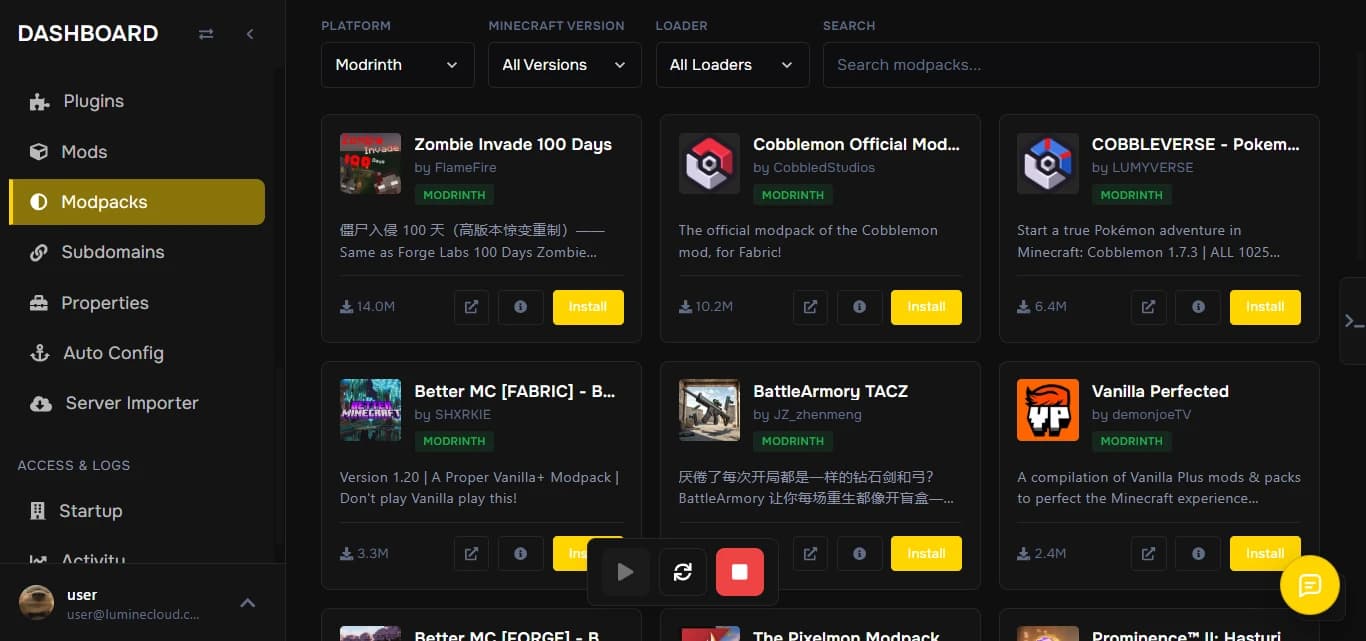This screenshot has height=641, width=1366.
Task: Select Modpacks in the sidebar
Action: 137,202
